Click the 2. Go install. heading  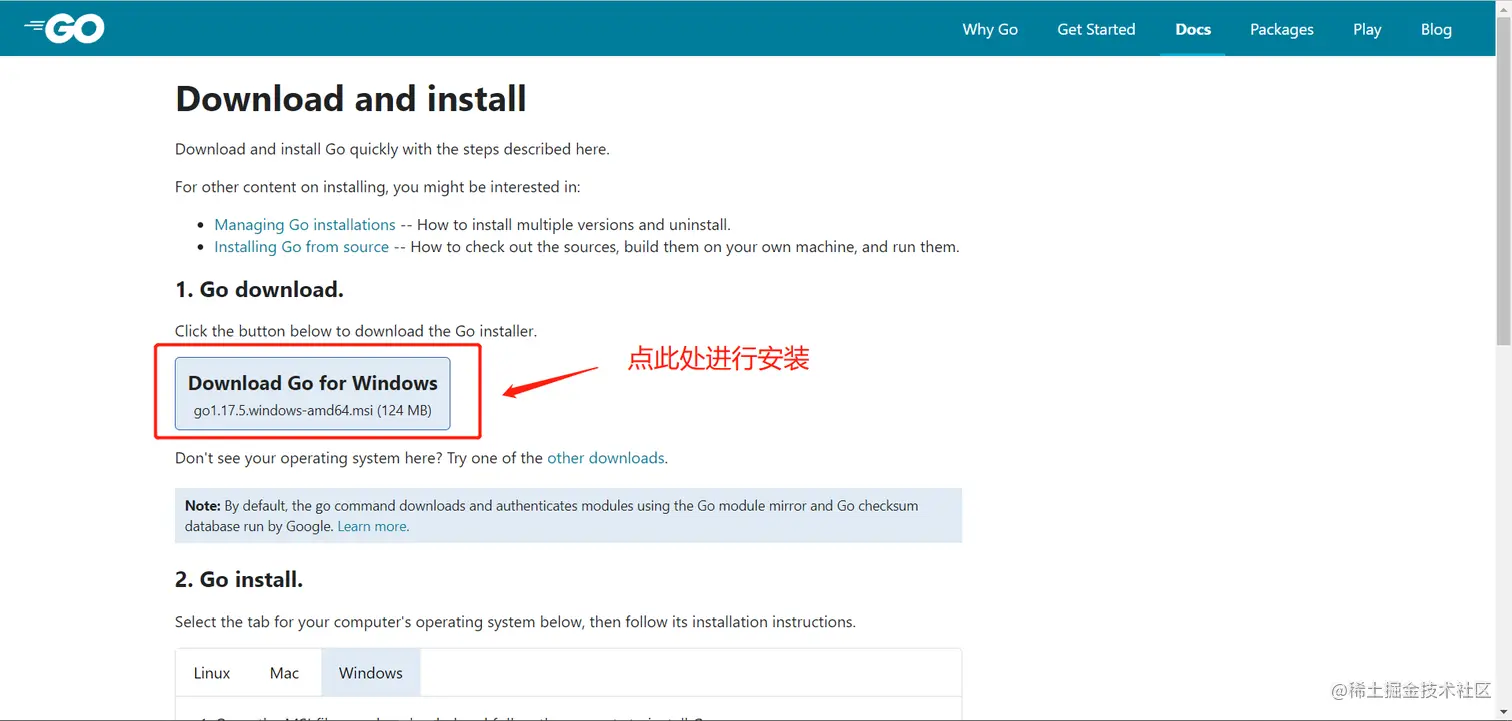click(239, 580)
